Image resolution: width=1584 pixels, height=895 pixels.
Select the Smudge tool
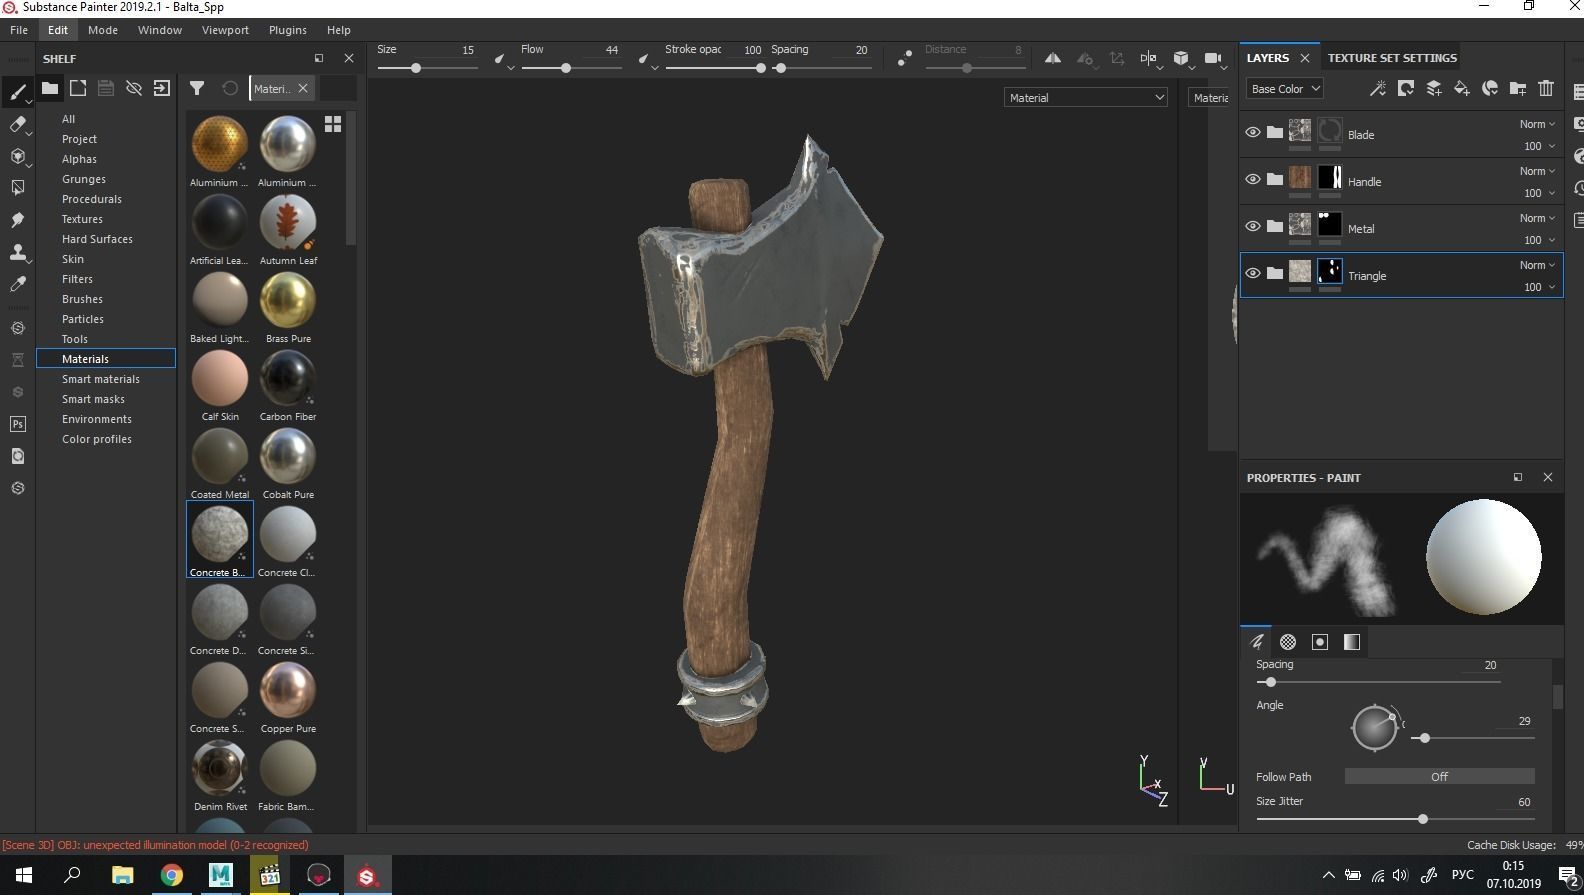click(17, 220)
